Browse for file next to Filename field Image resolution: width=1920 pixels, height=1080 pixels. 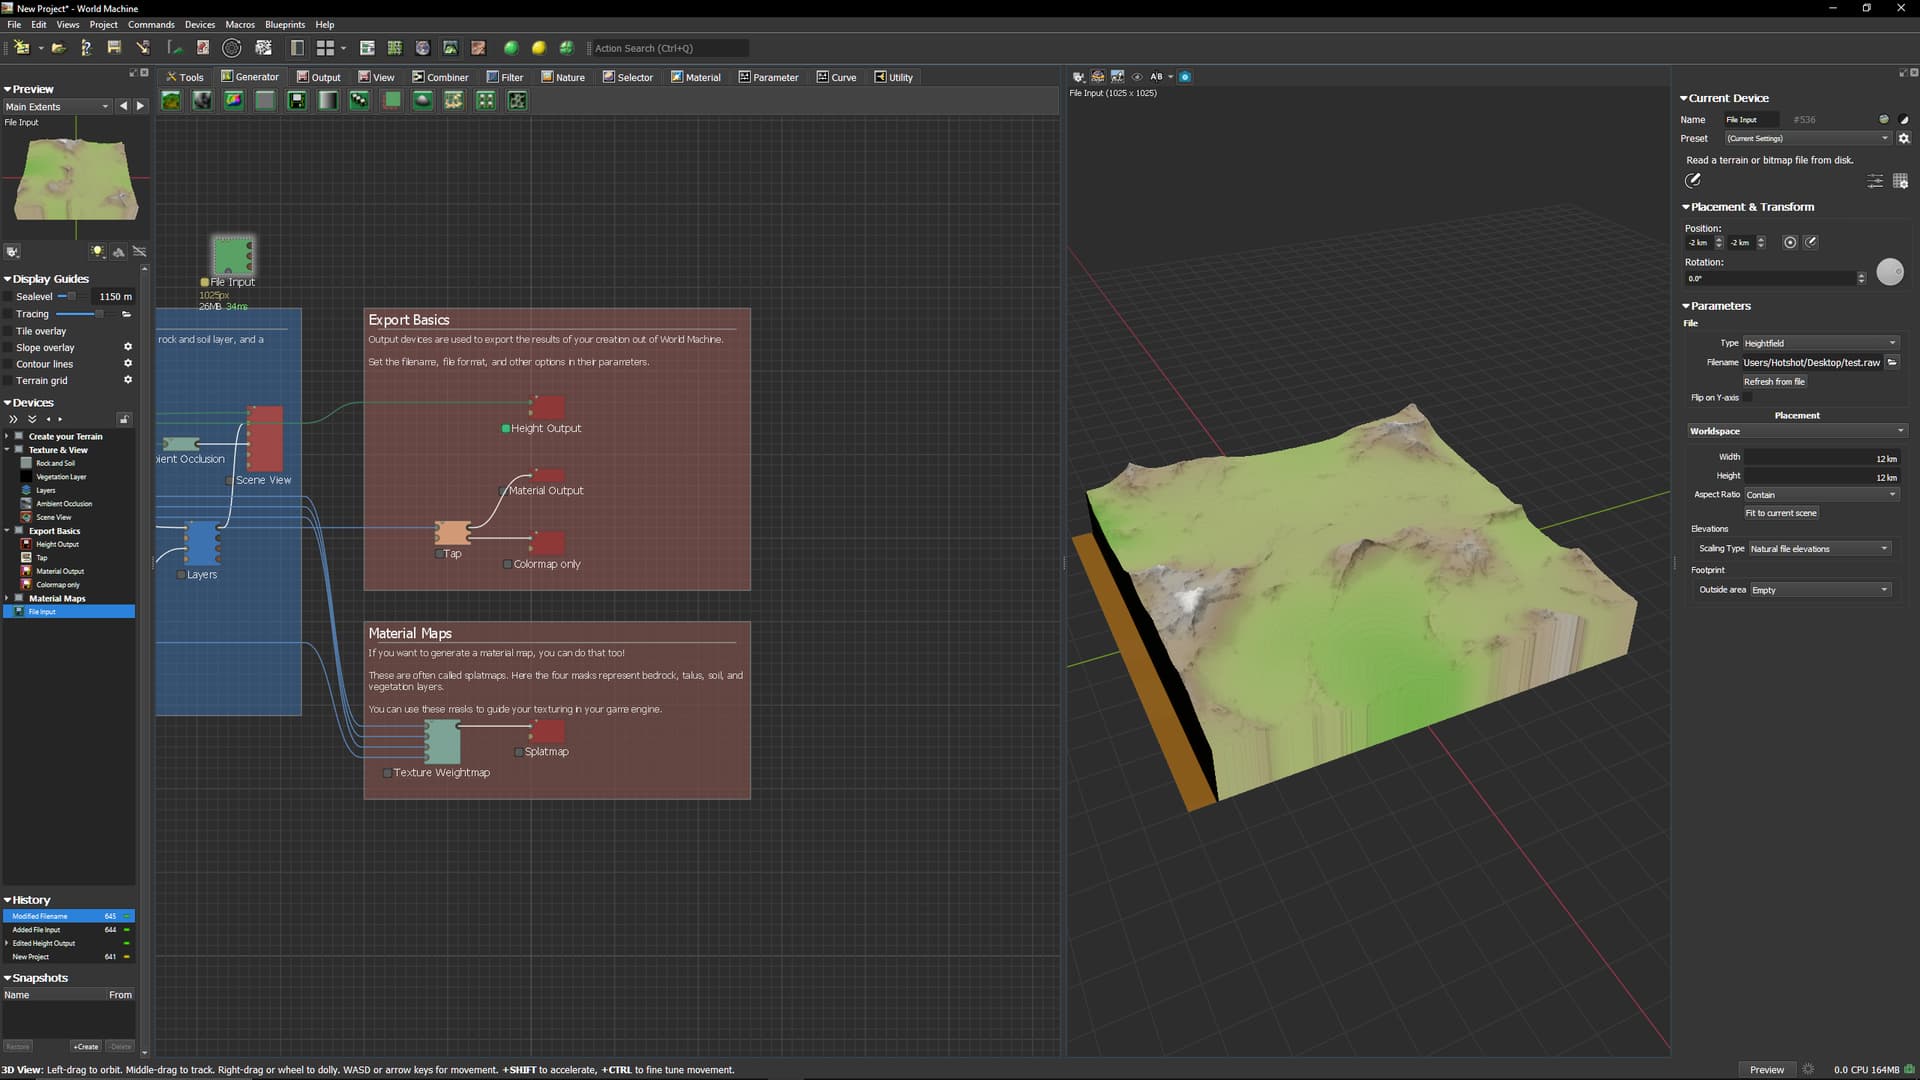click(1892, 362)
